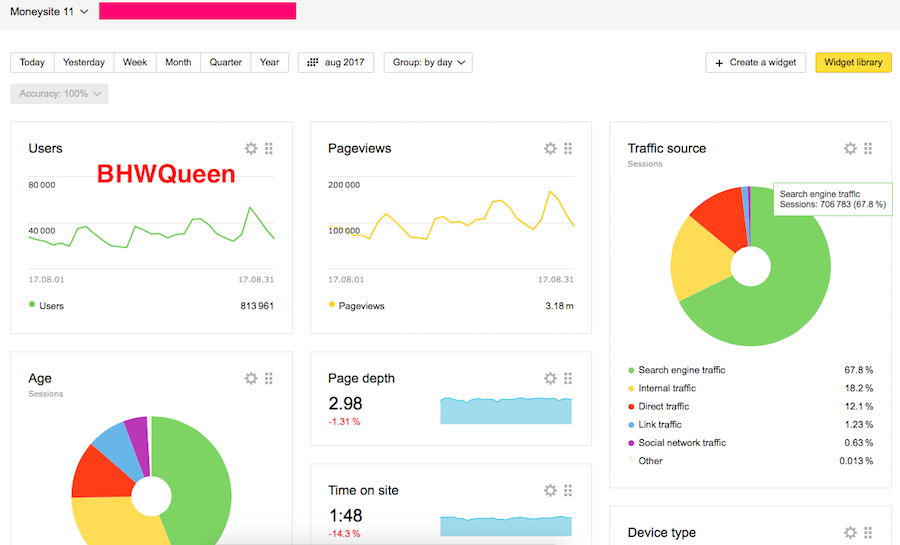The width and height of the screenshot is (900, 545).
Task: Click the Traffic source widget title
Action: click(667, 149)
